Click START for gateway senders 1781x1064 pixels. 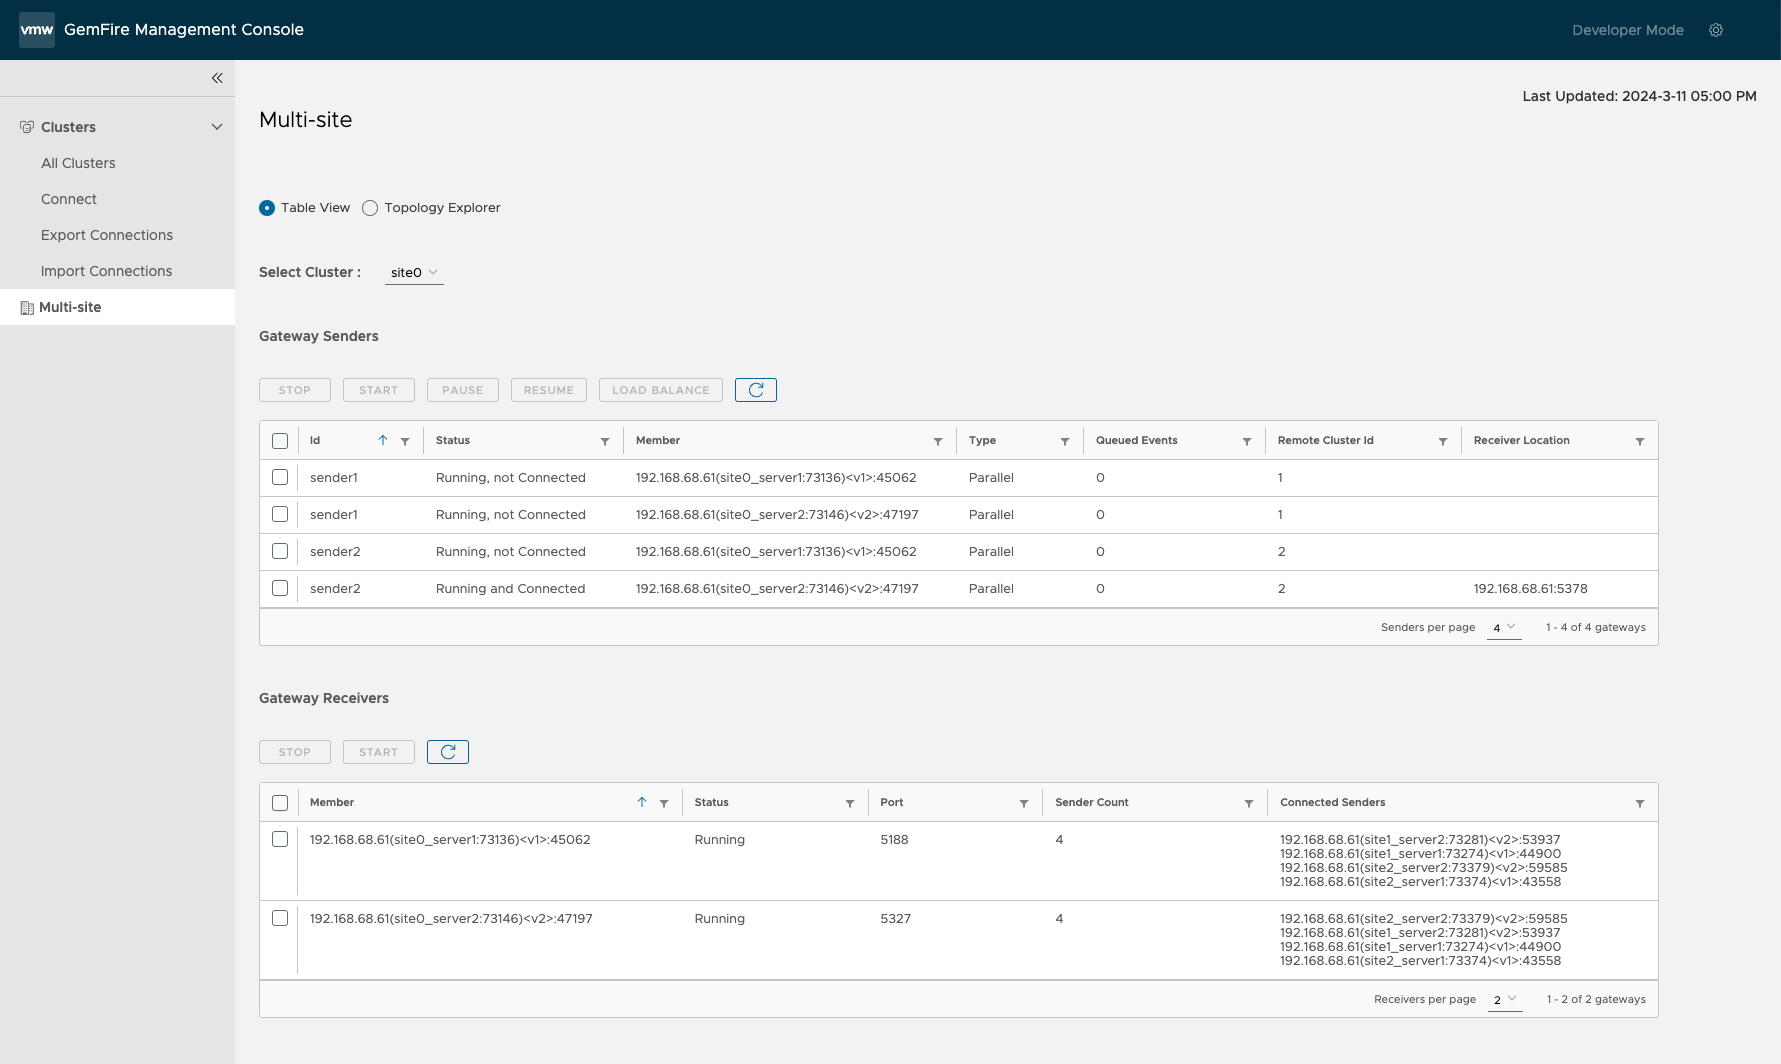tap(379, 390)
